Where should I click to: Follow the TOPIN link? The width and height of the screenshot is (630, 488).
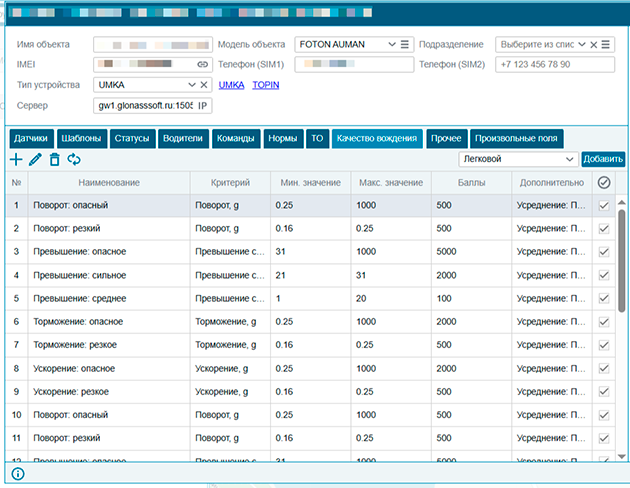(266, 85)
